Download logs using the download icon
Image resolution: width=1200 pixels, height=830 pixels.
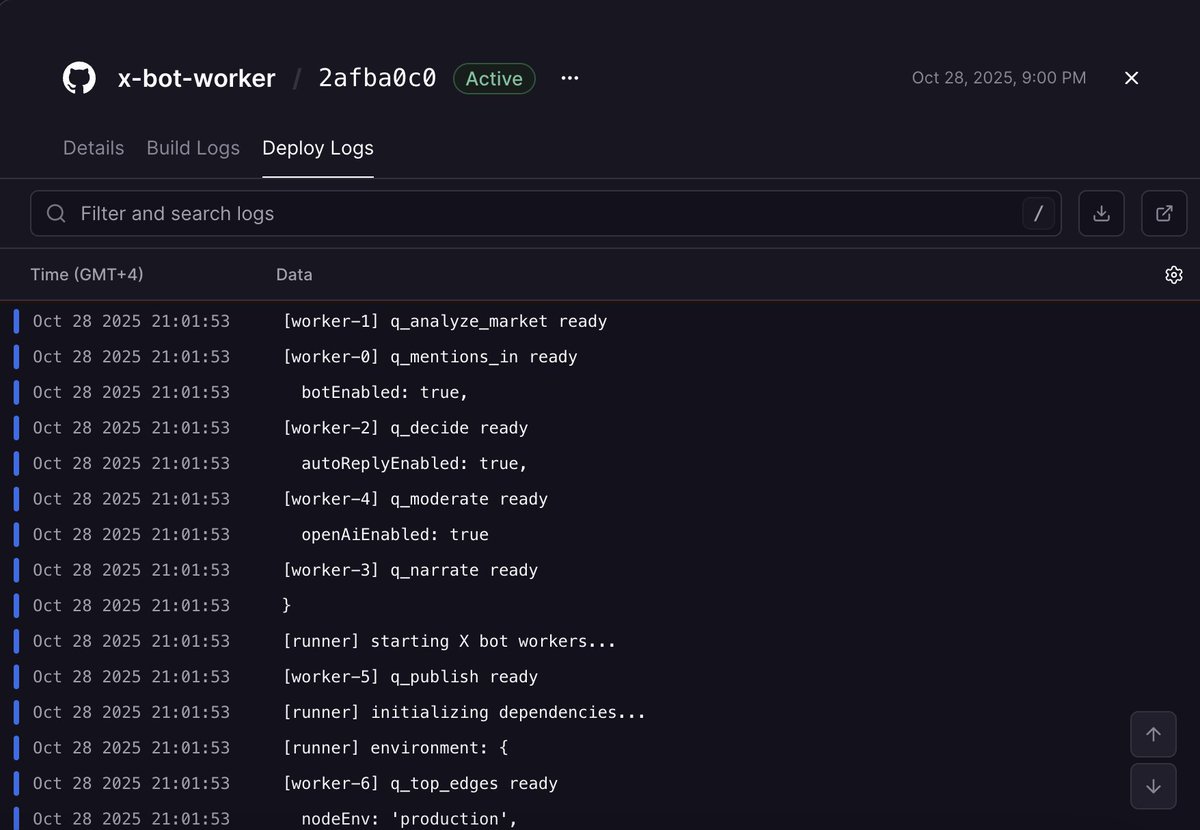tap(1101, 213)
